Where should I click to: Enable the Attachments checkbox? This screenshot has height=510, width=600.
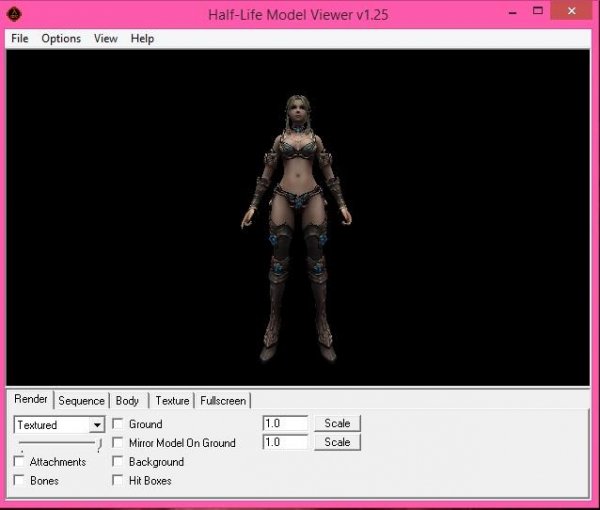tap(19, 461)
